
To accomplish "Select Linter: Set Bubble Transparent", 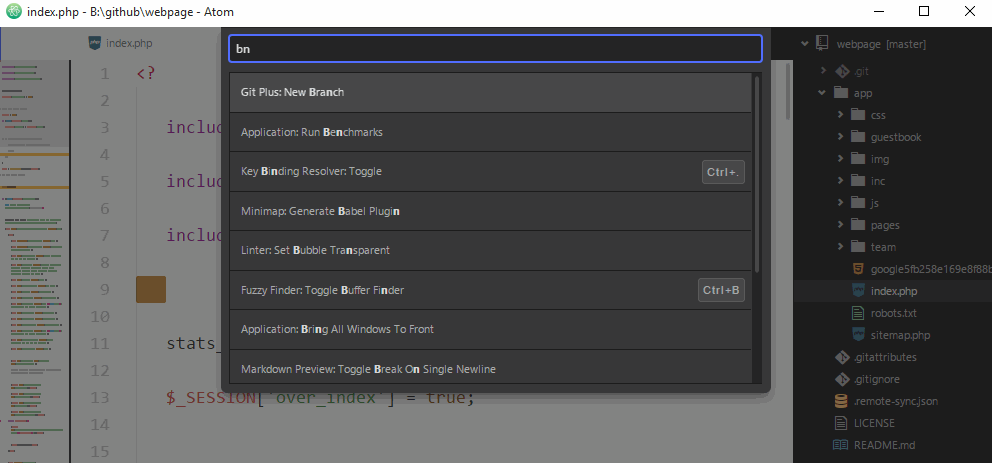I will click(x=490, y=250).
